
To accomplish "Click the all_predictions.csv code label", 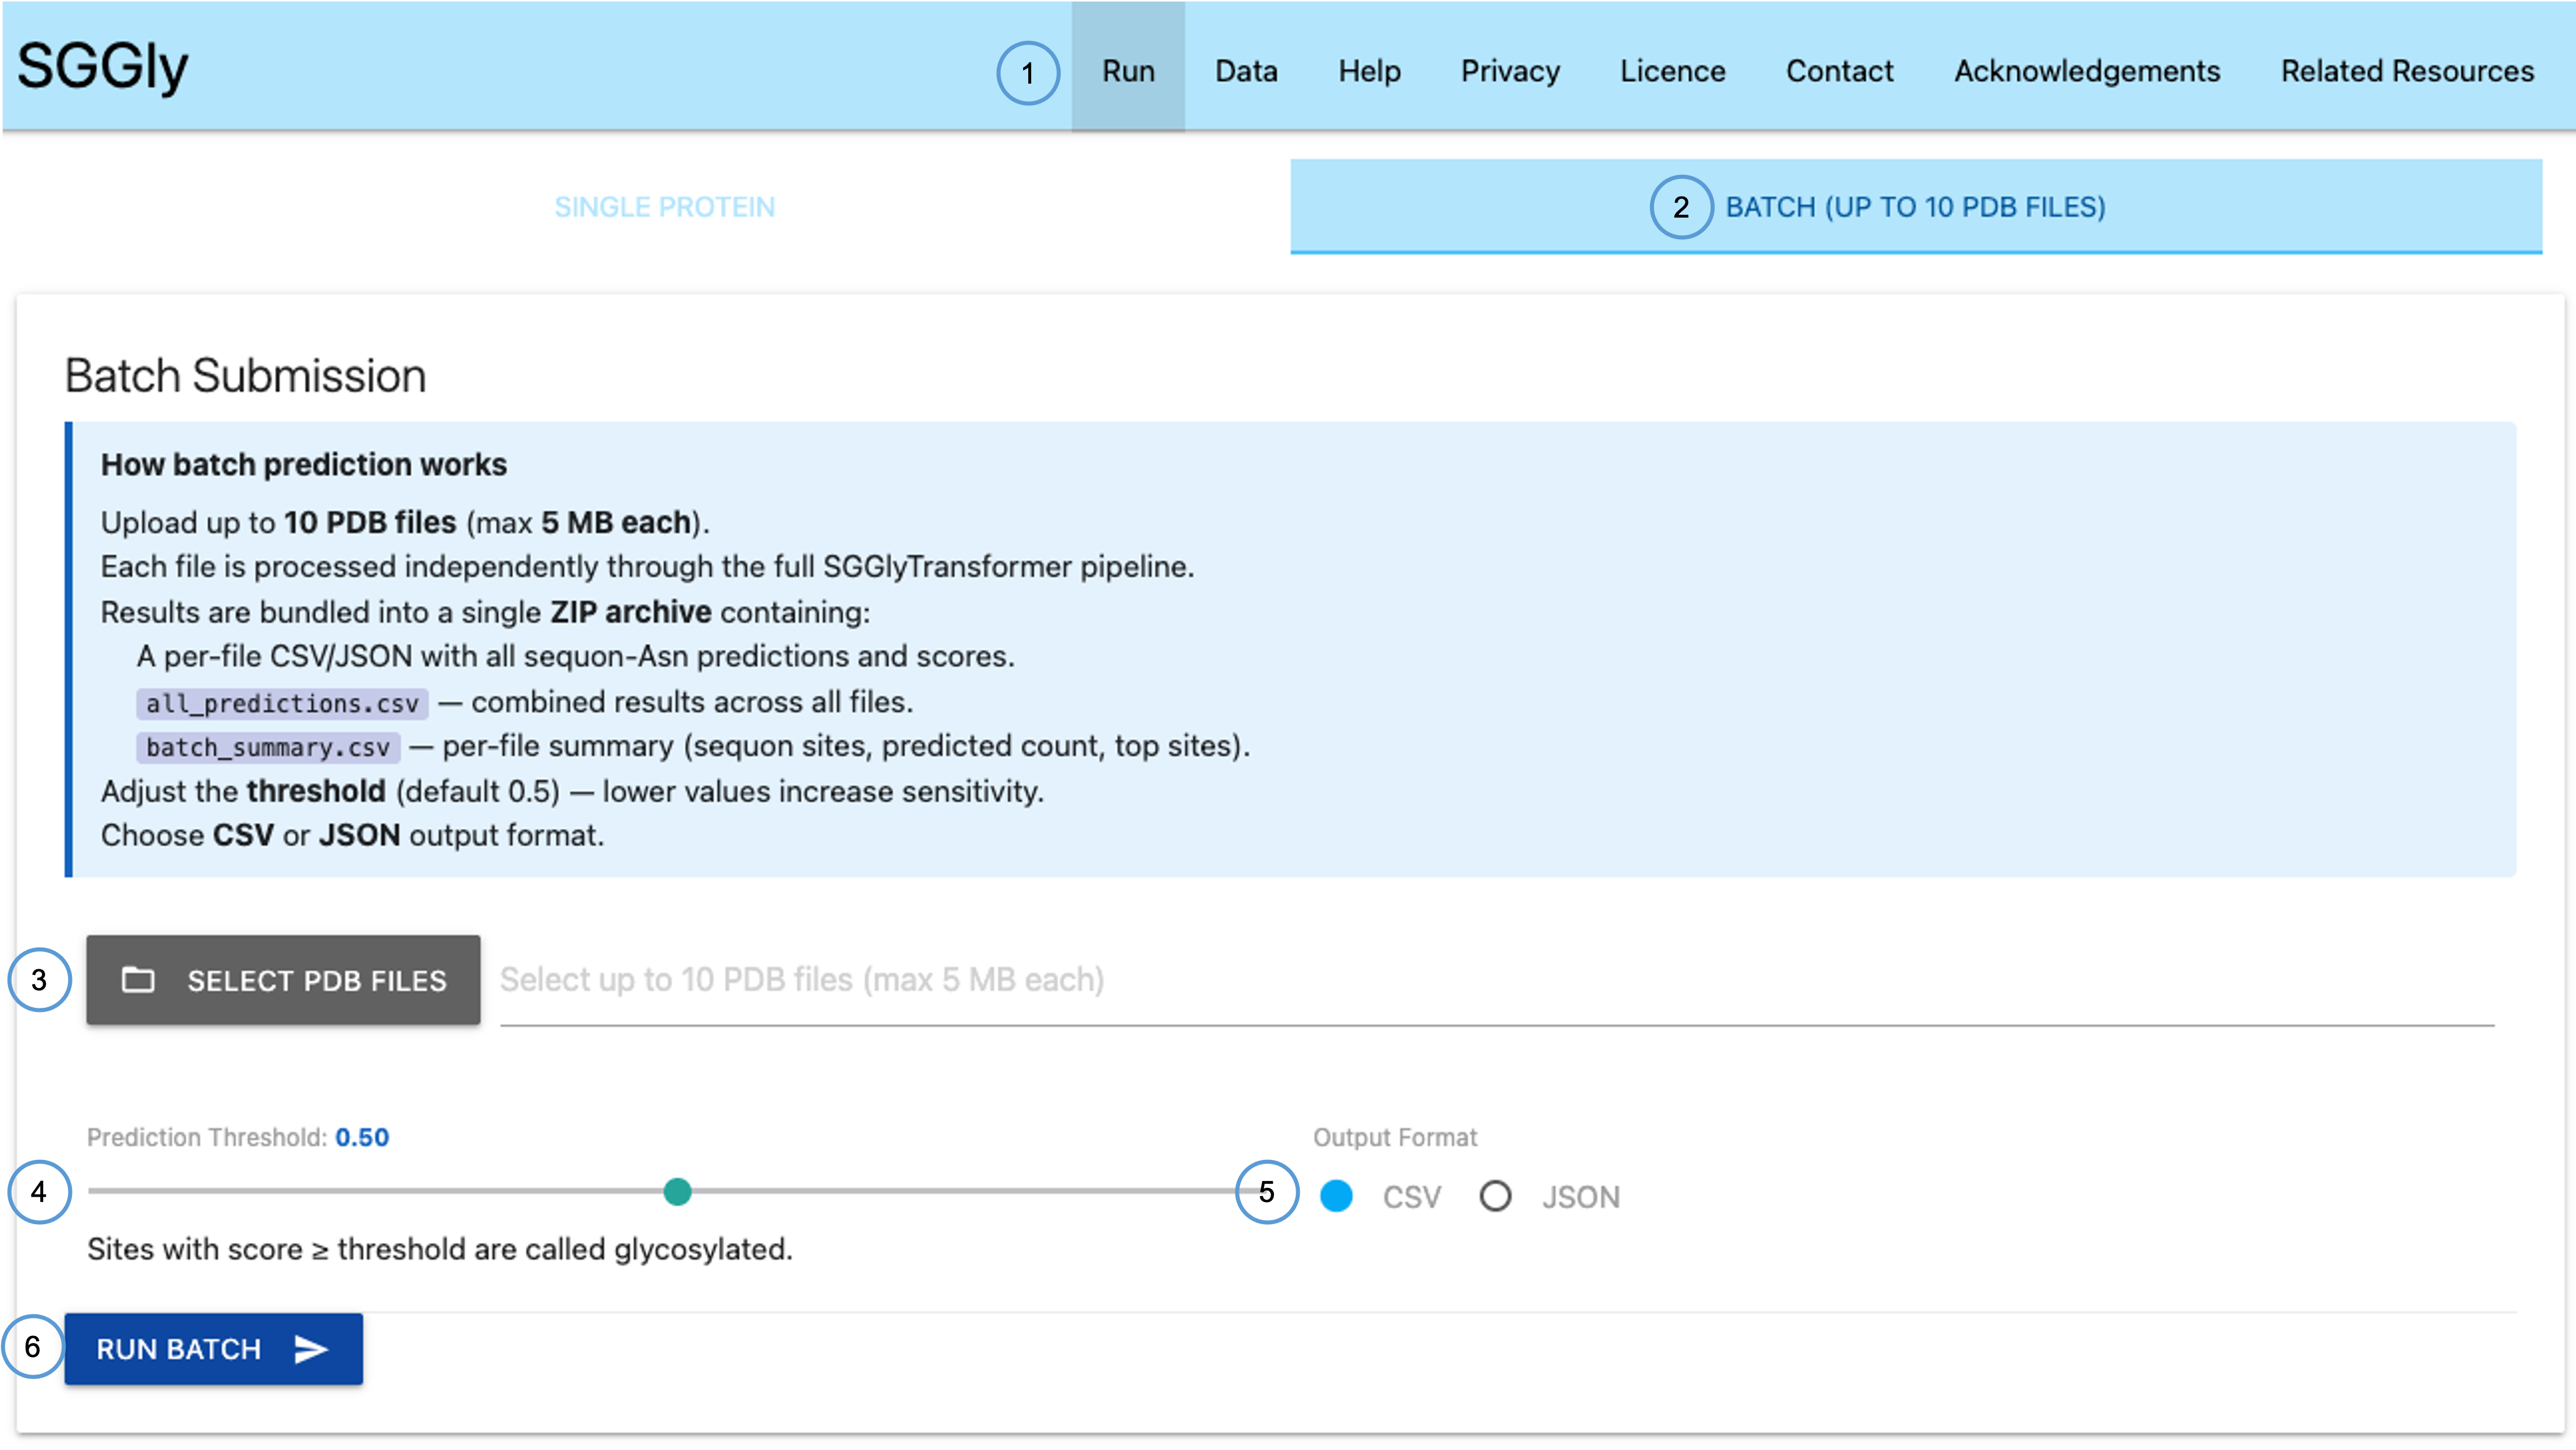I will (x=282, y=703).
